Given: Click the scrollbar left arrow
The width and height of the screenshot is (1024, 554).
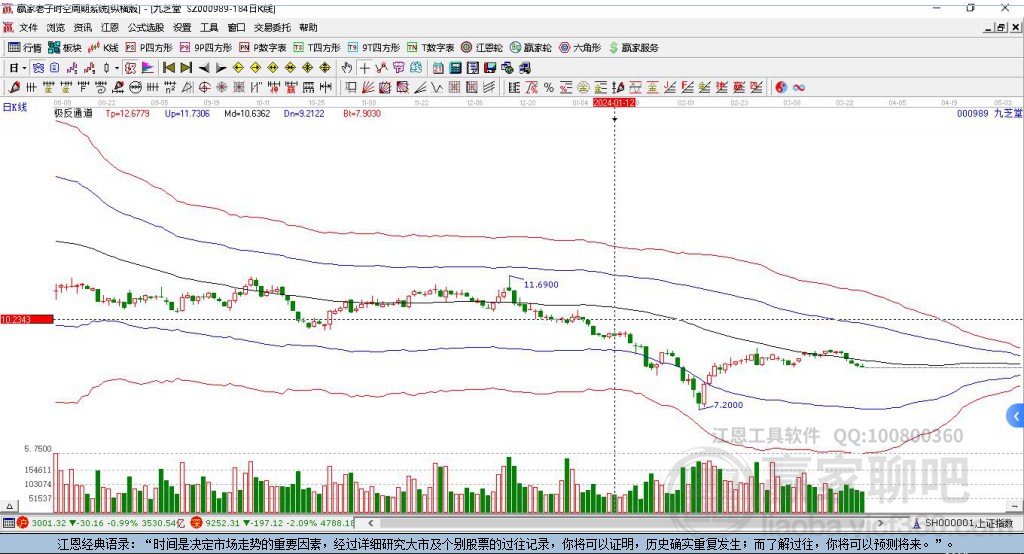Looking at the screenshot, I should pos(371,523).
